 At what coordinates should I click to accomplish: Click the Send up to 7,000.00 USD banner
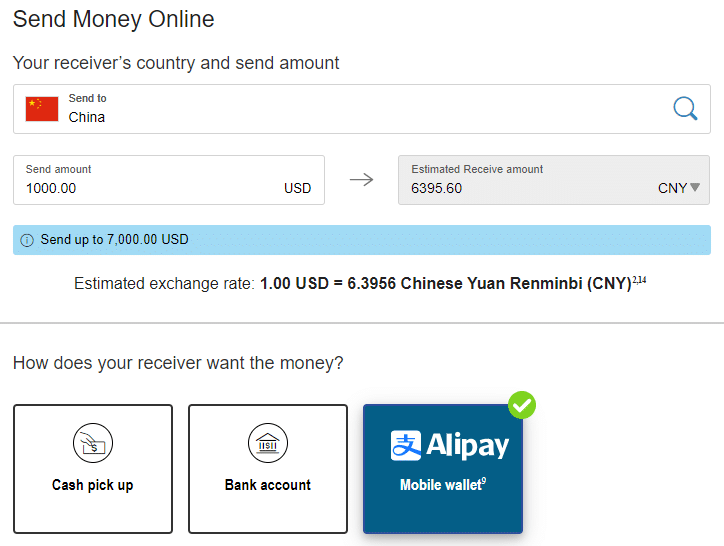pos(362,240)
